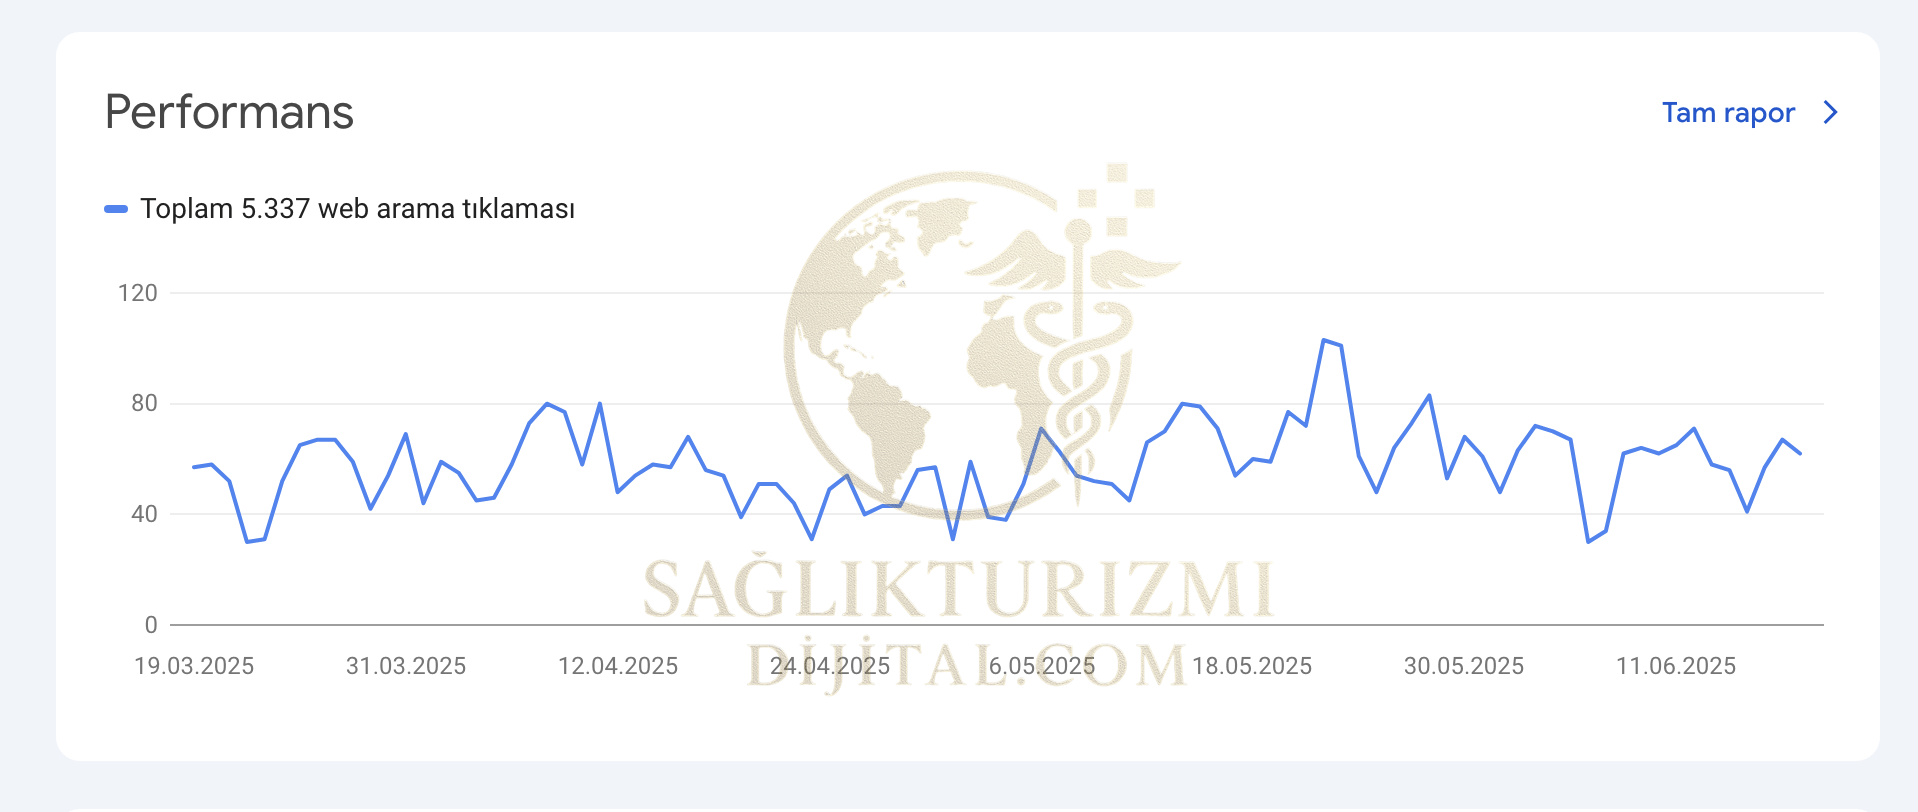Select the 18.05.2025 date marker
The height and width of the screenshot is (812, 1918).
1252,666
